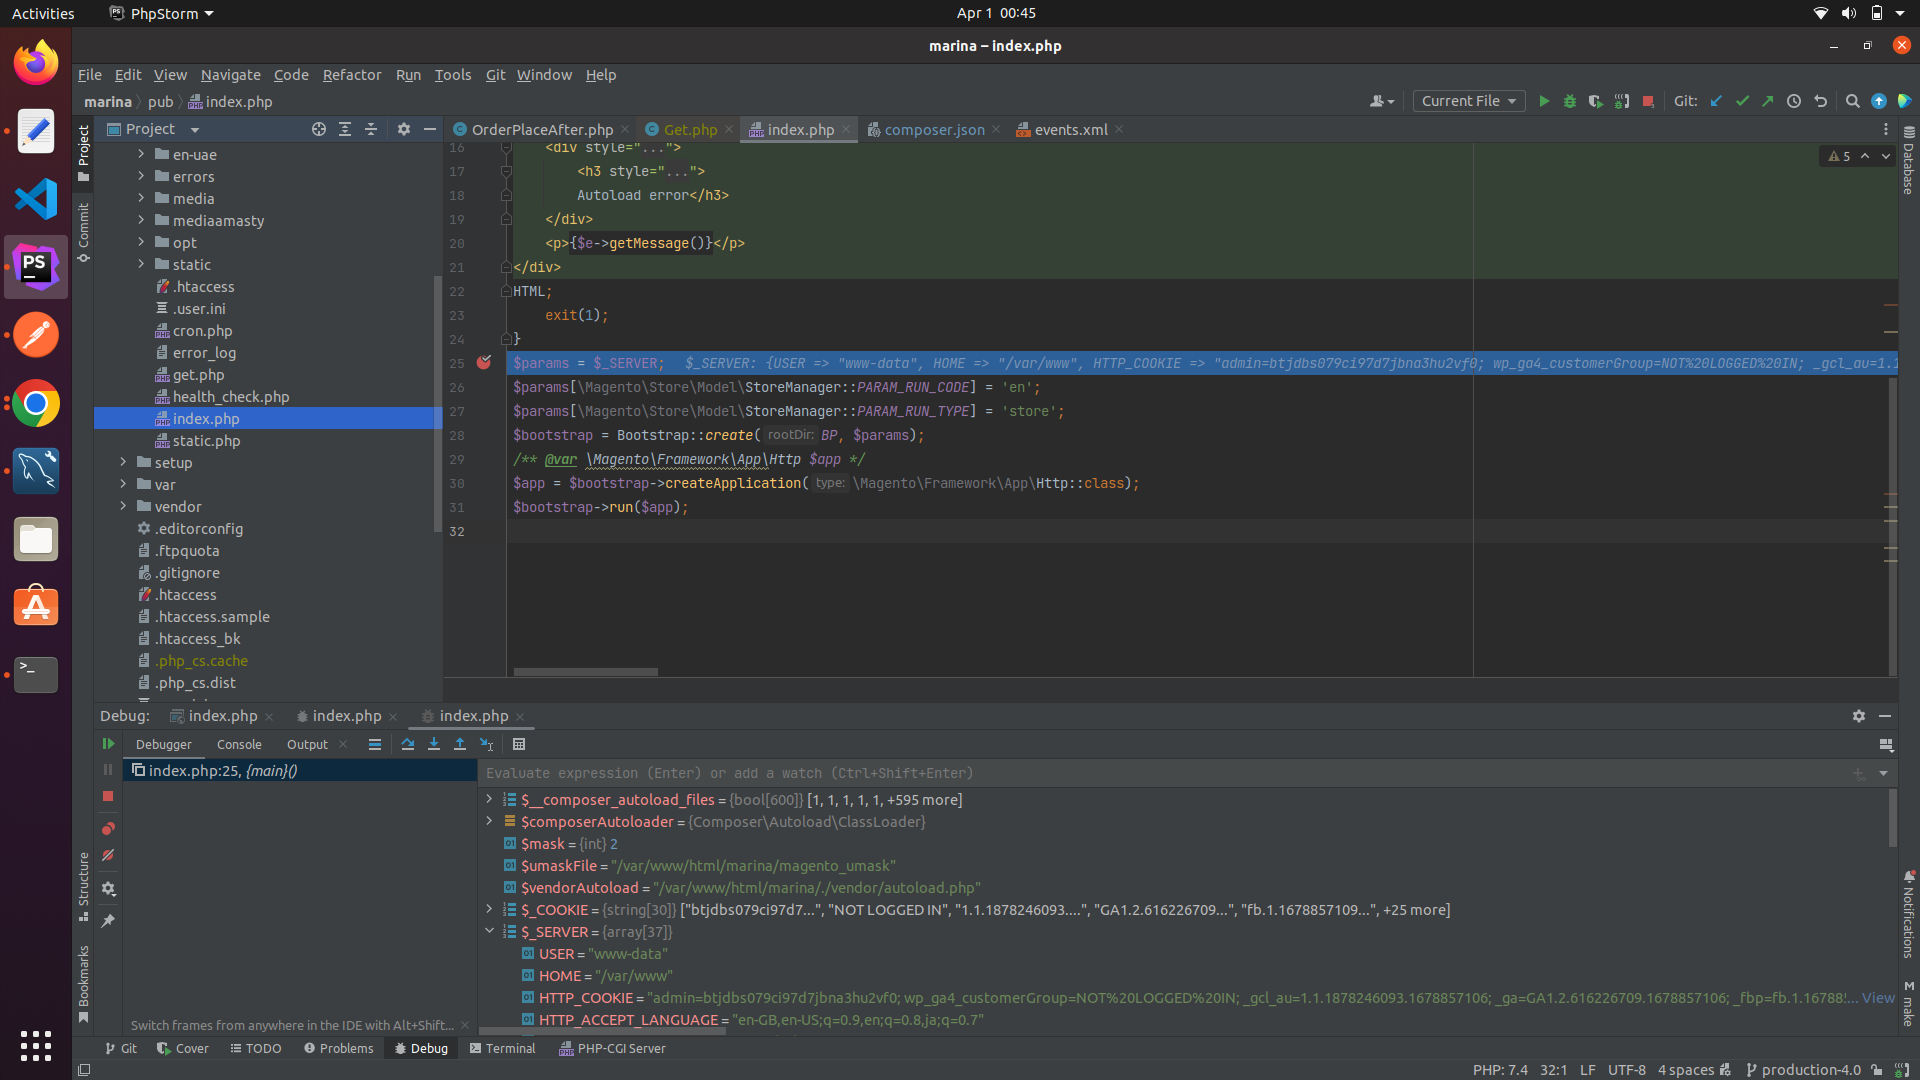Expand the en-uae folder
Image resolution: width=1920 pixels, height=1080 pixels.
pos(141,154)
